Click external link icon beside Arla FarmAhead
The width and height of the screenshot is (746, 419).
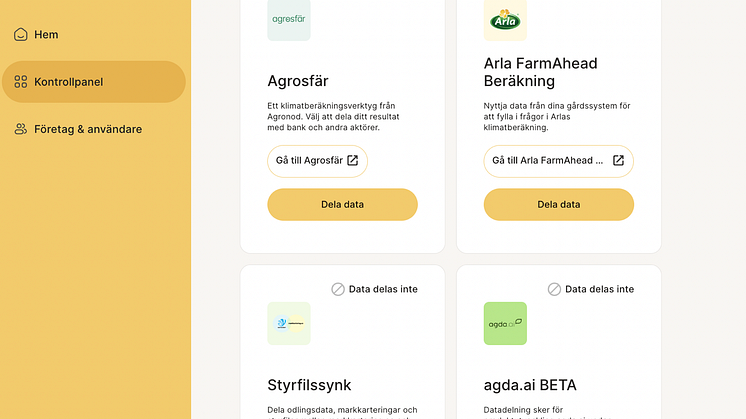point(618,160)
